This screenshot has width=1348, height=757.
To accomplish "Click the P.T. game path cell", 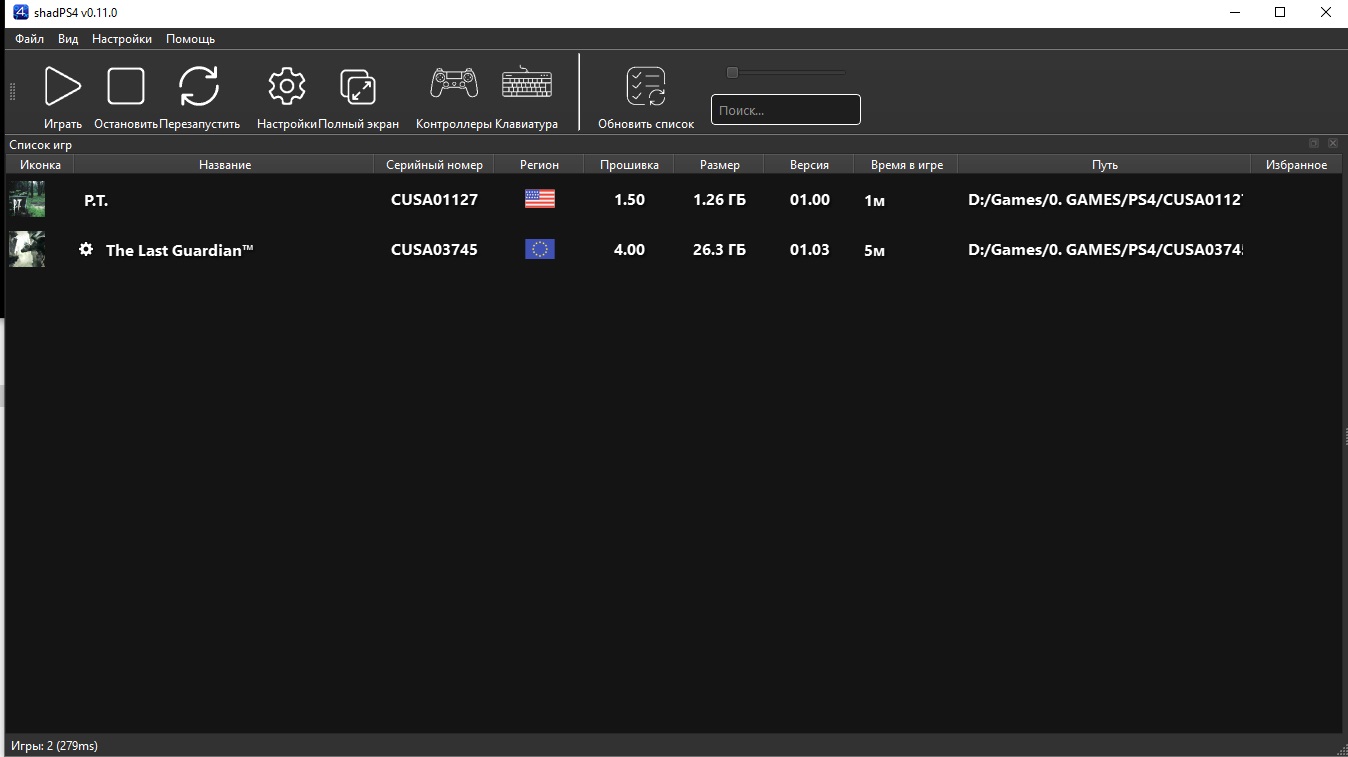I will pos(1105,199).
